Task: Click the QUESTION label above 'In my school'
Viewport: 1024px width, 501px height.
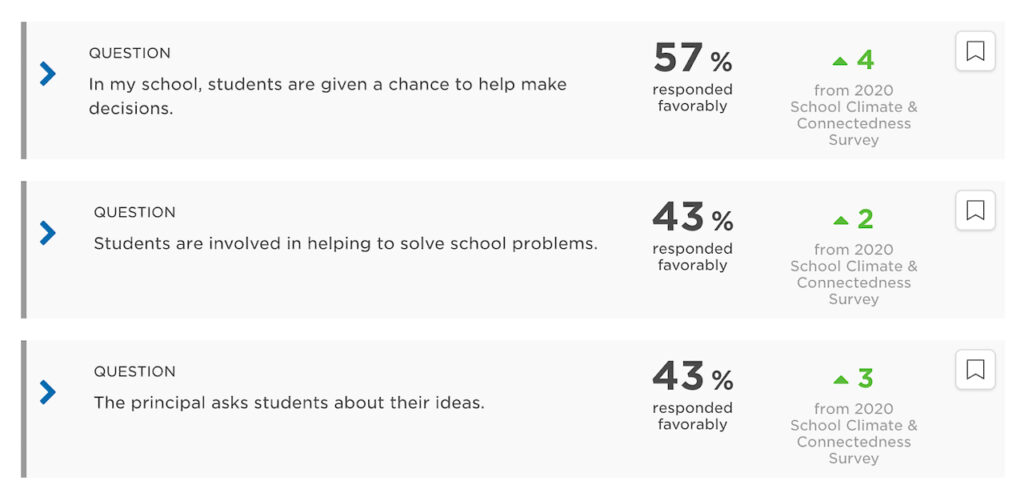Action: [x=130, y=54]
